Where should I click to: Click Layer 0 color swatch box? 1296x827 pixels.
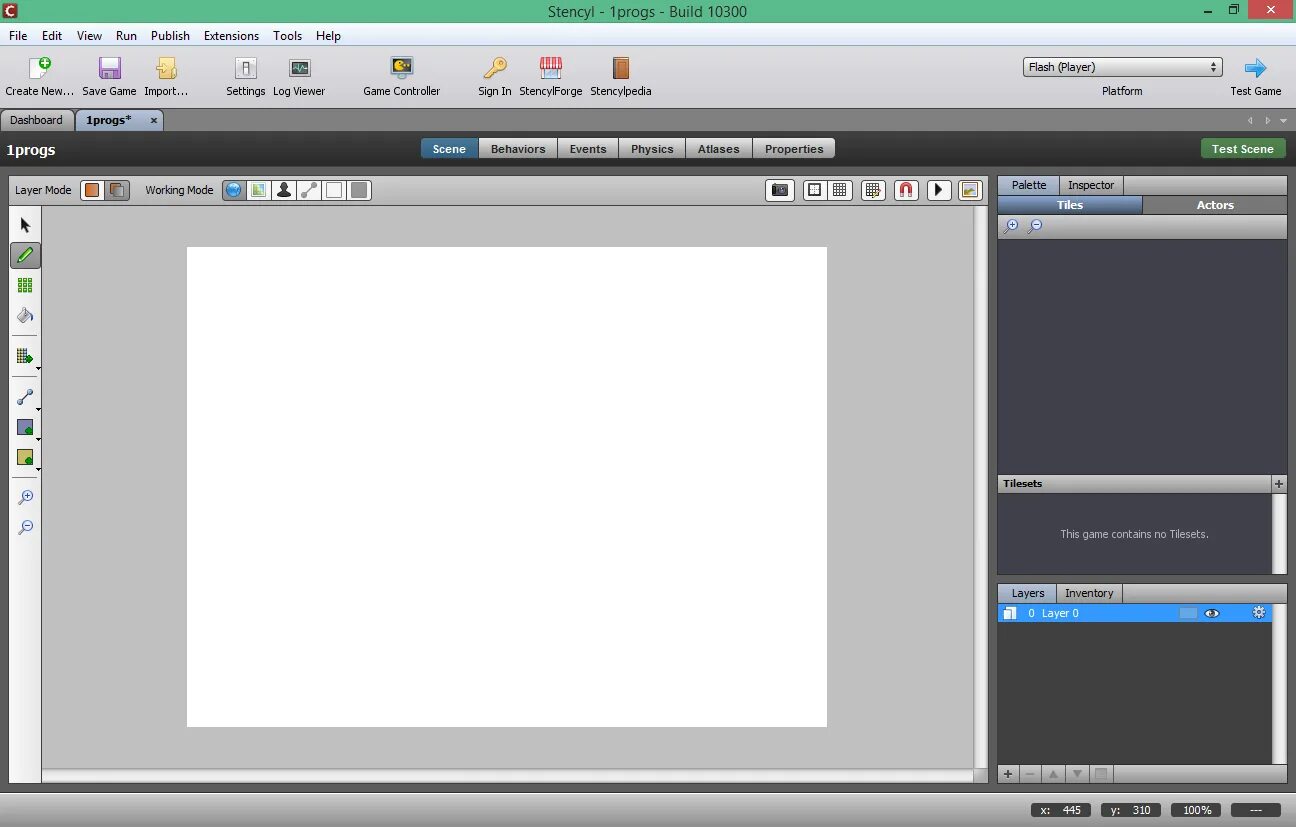point(1188,613)
